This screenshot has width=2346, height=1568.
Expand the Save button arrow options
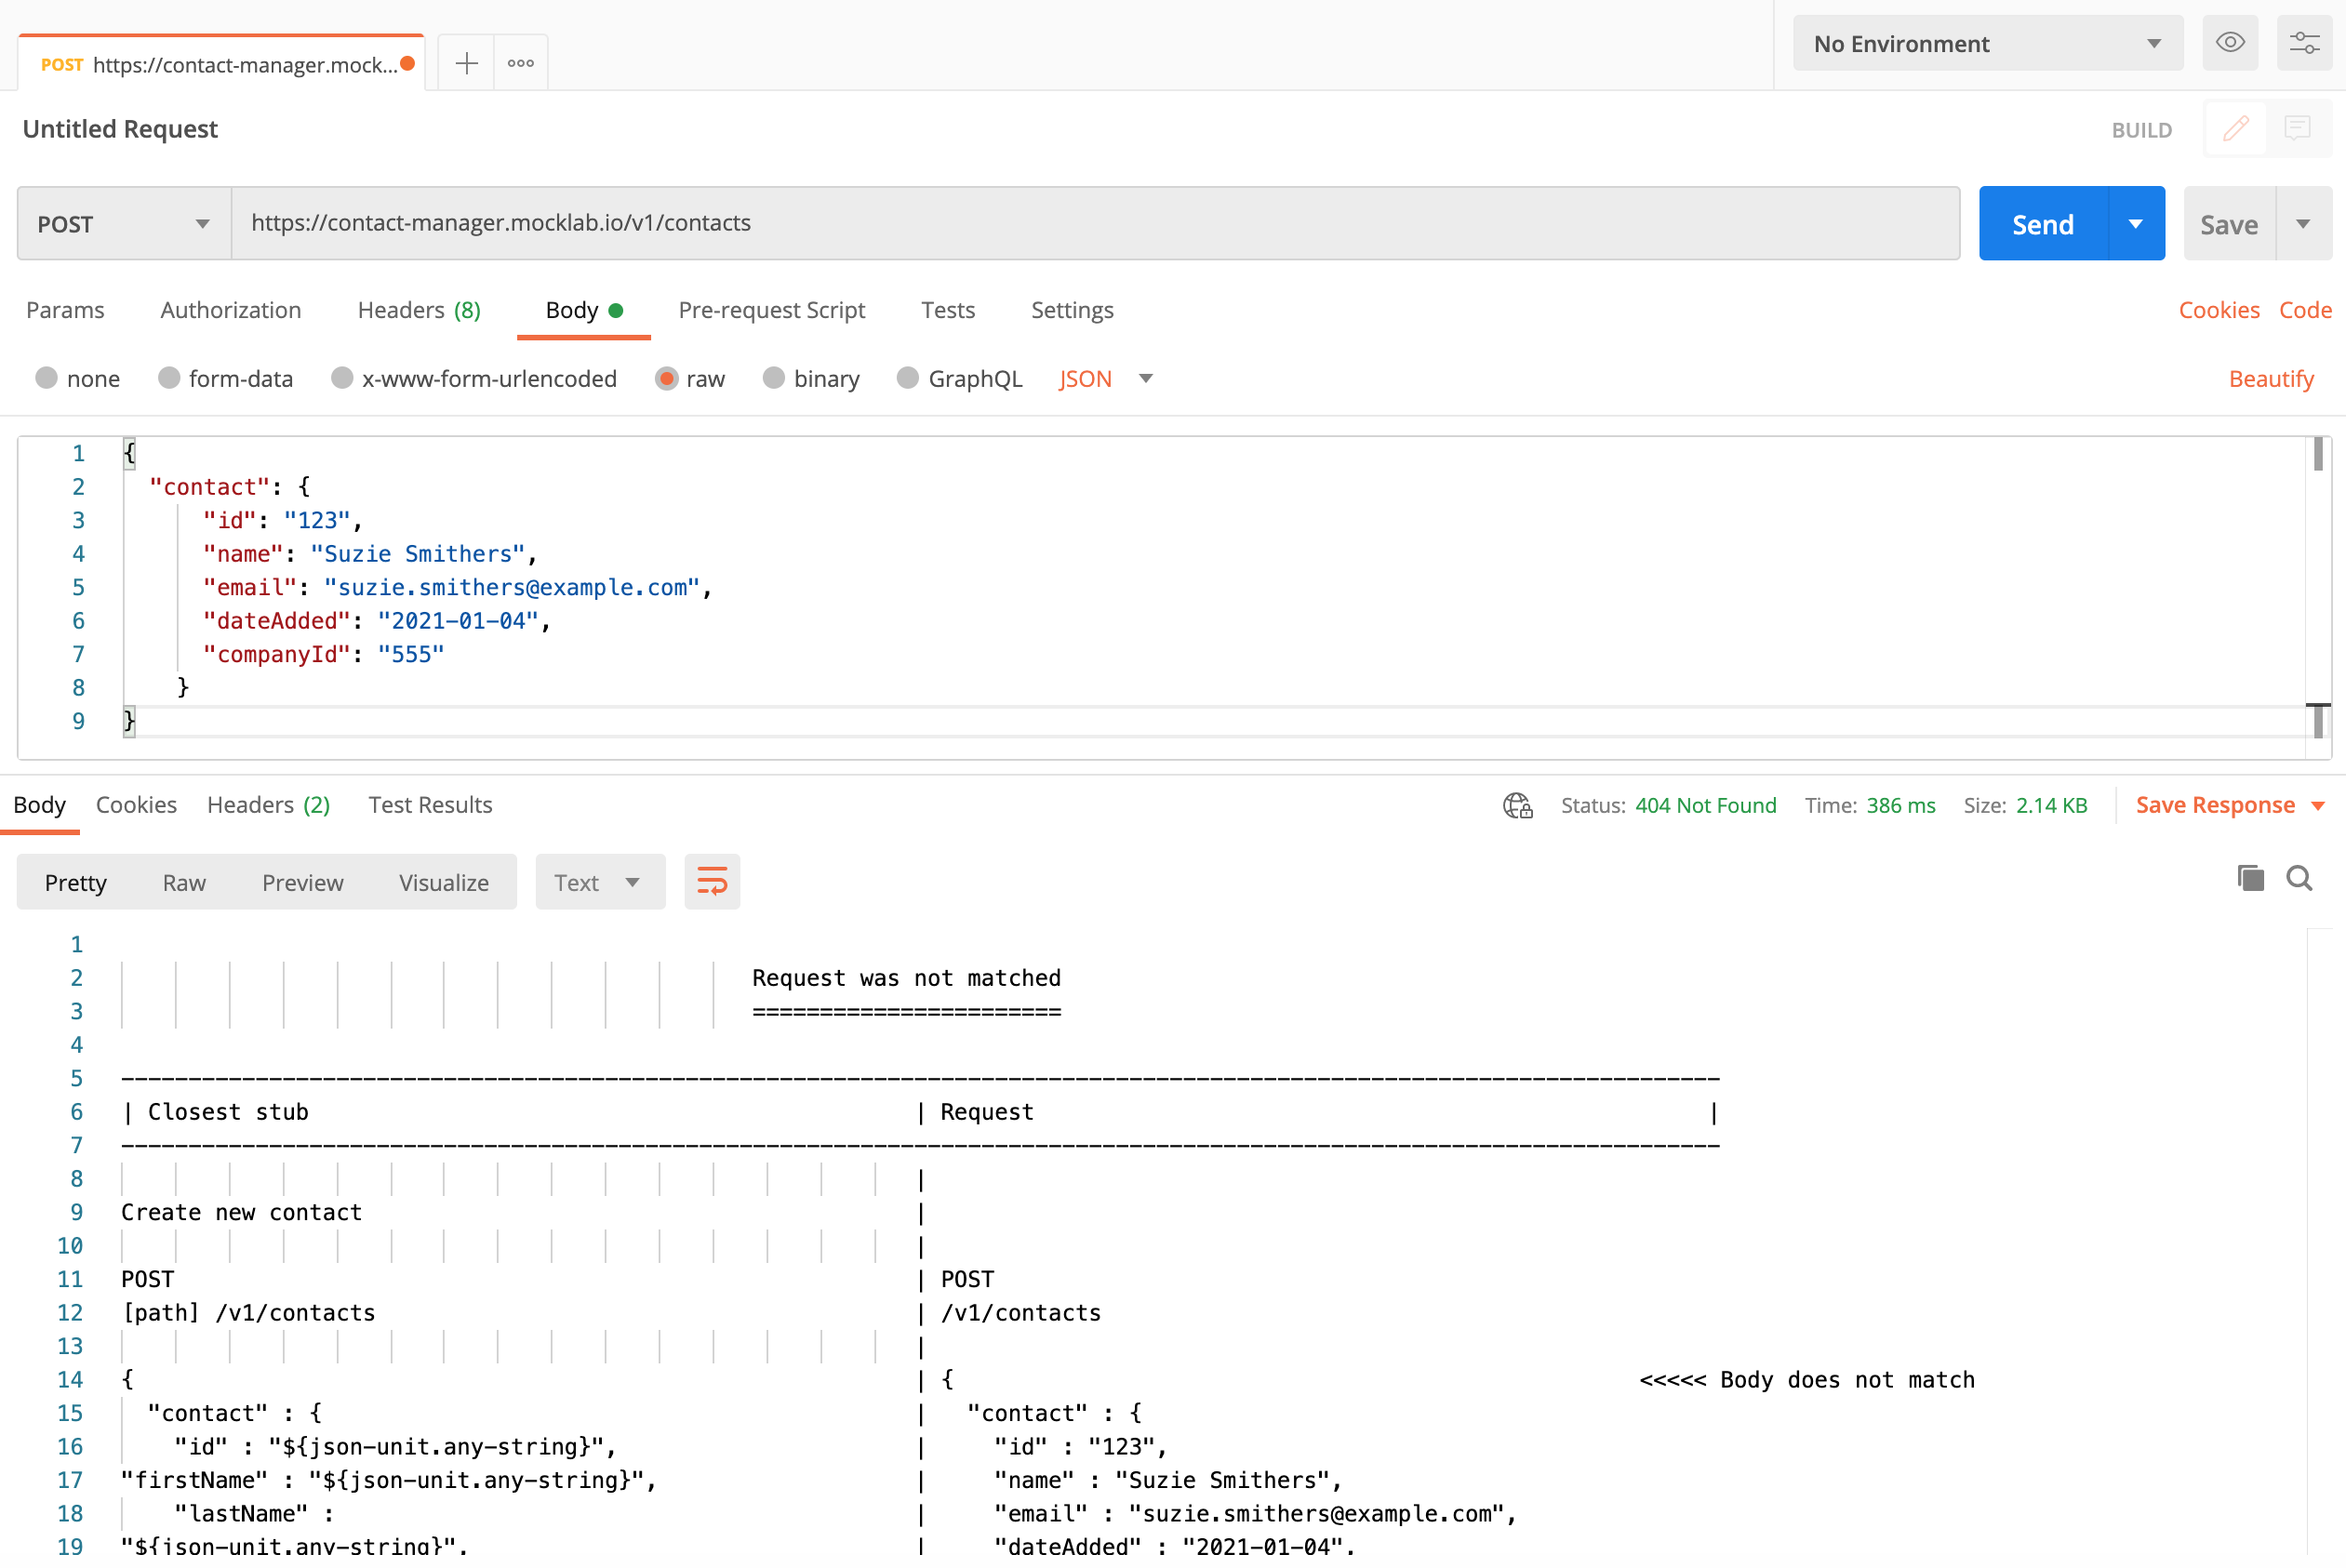(x=2303, y=224)
